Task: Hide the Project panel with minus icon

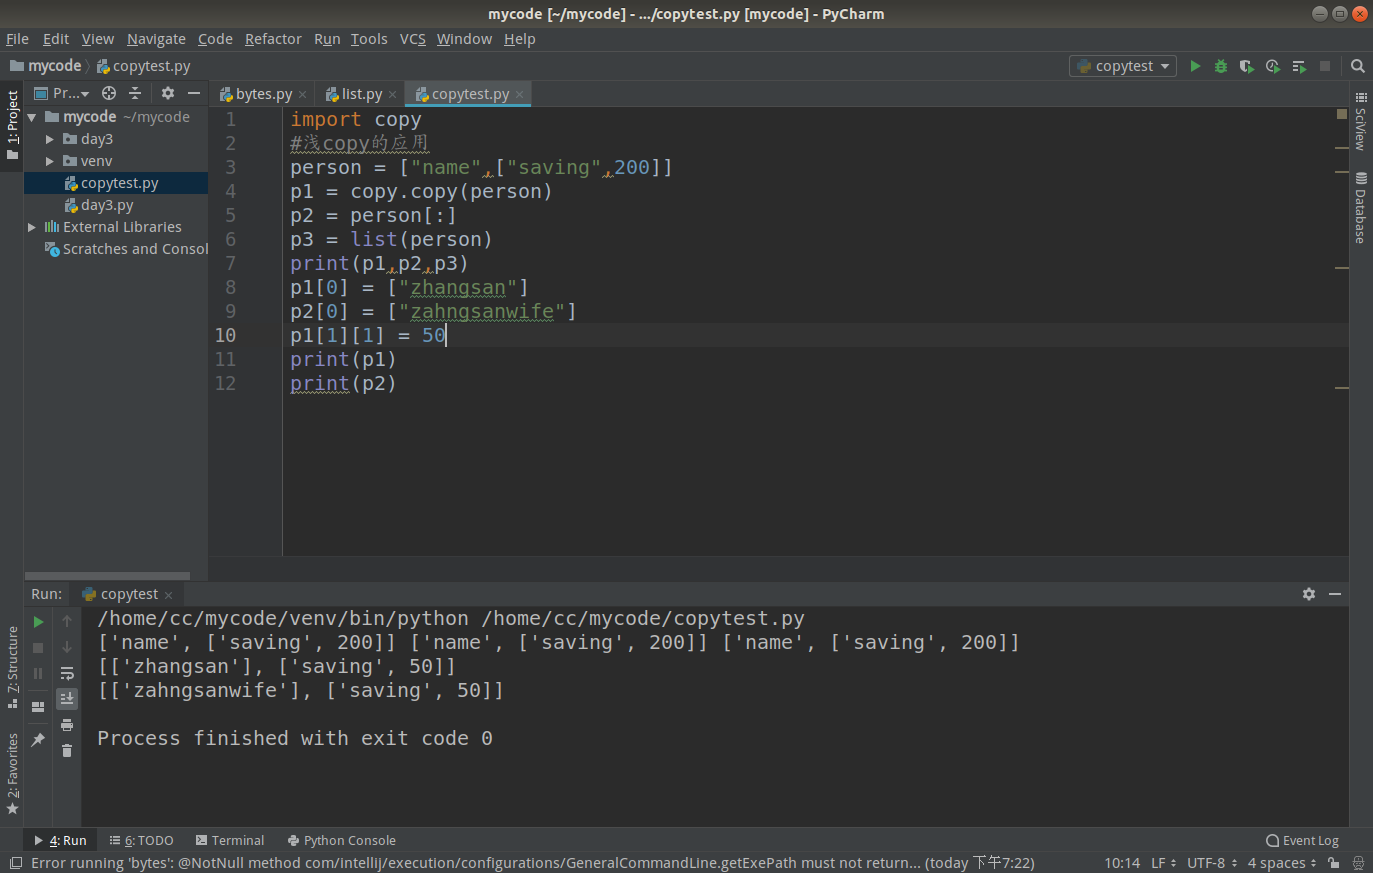Action: tap(194, 93)
